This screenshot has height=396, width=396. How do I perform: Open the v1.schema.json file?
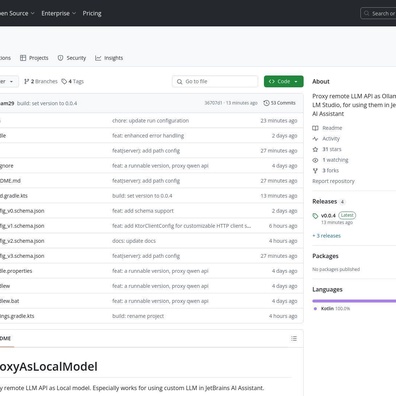pyautogui.click(x=22, y=226)
